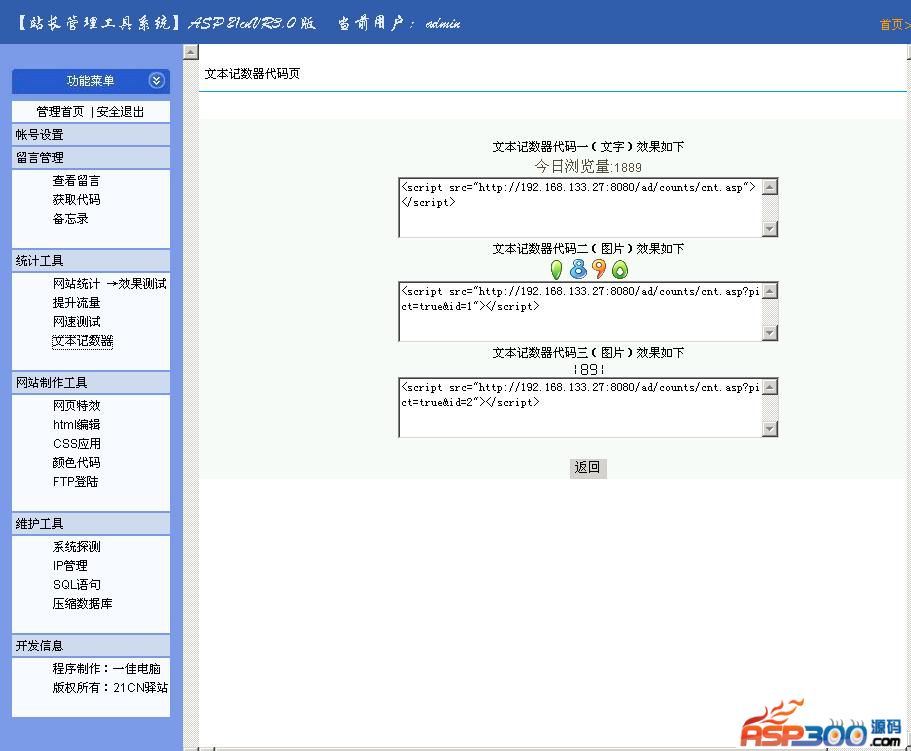This screenshot has height=751, width=911.
Task: Open SQL语句 link
Action: pos(77,585)
